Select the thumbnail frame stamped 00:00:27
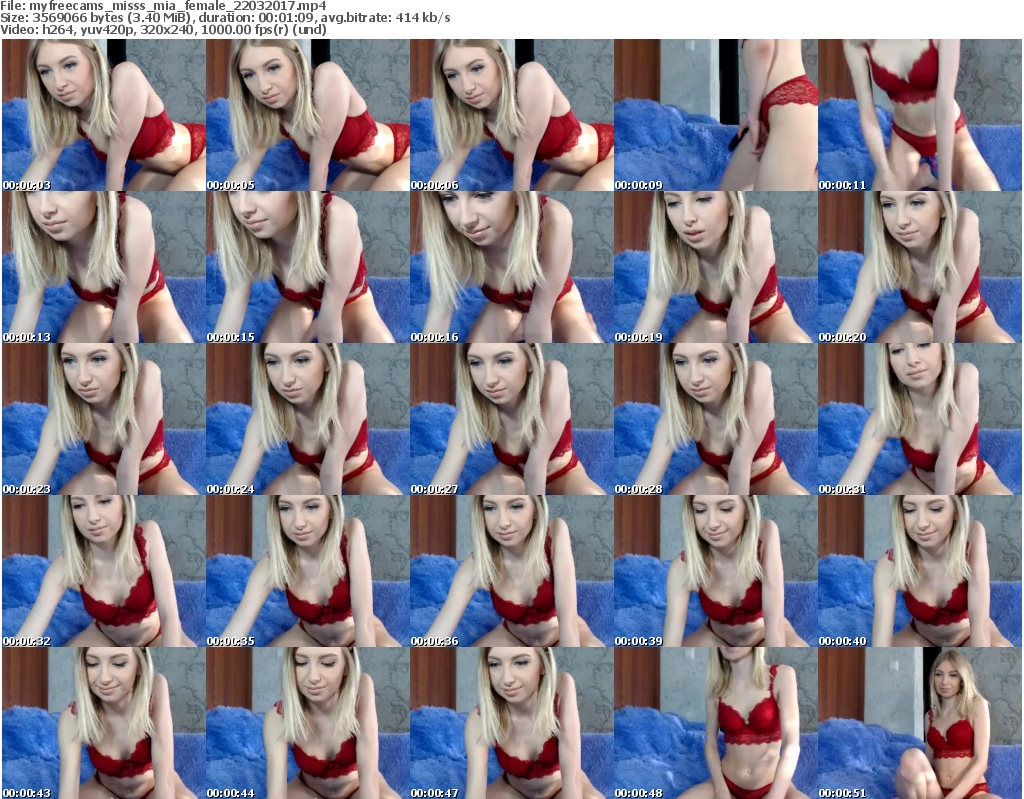 click(x=511, y=419)
